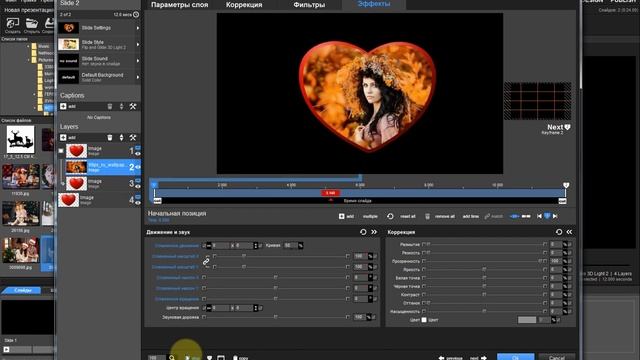Enable the Яркость checkbox

click(x=424, y=270)
